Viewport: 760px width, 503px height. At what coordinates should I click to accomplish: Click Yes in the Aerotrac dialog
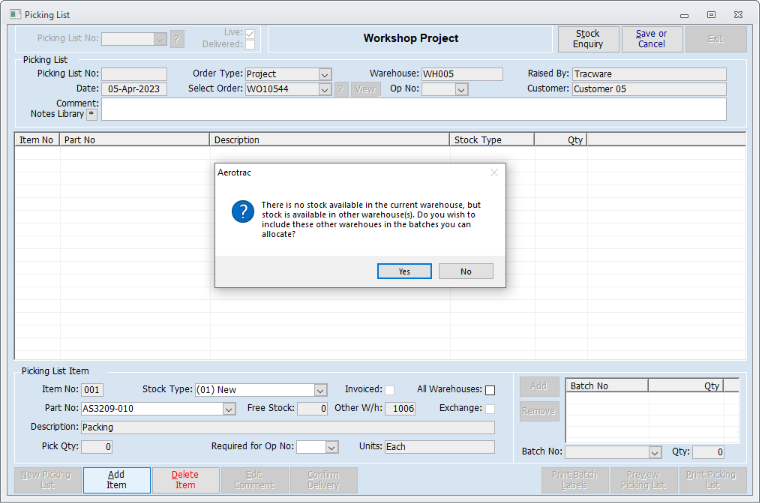[x=404, y=271]
